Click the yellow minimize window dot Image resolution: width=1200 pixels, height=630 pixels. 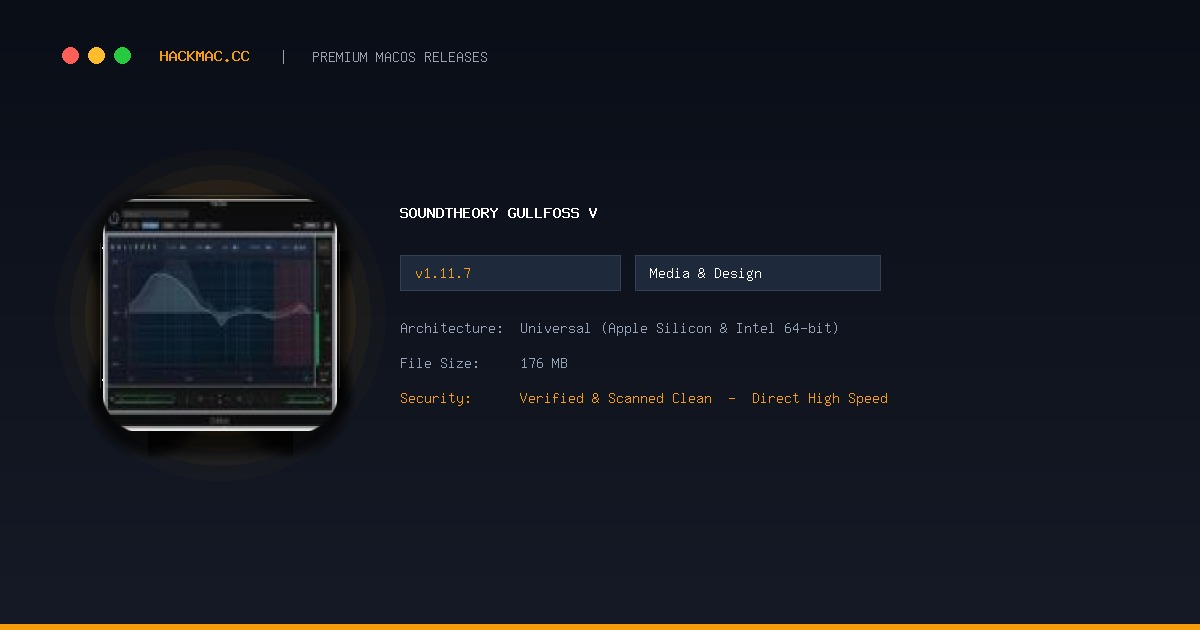[96, 56]
